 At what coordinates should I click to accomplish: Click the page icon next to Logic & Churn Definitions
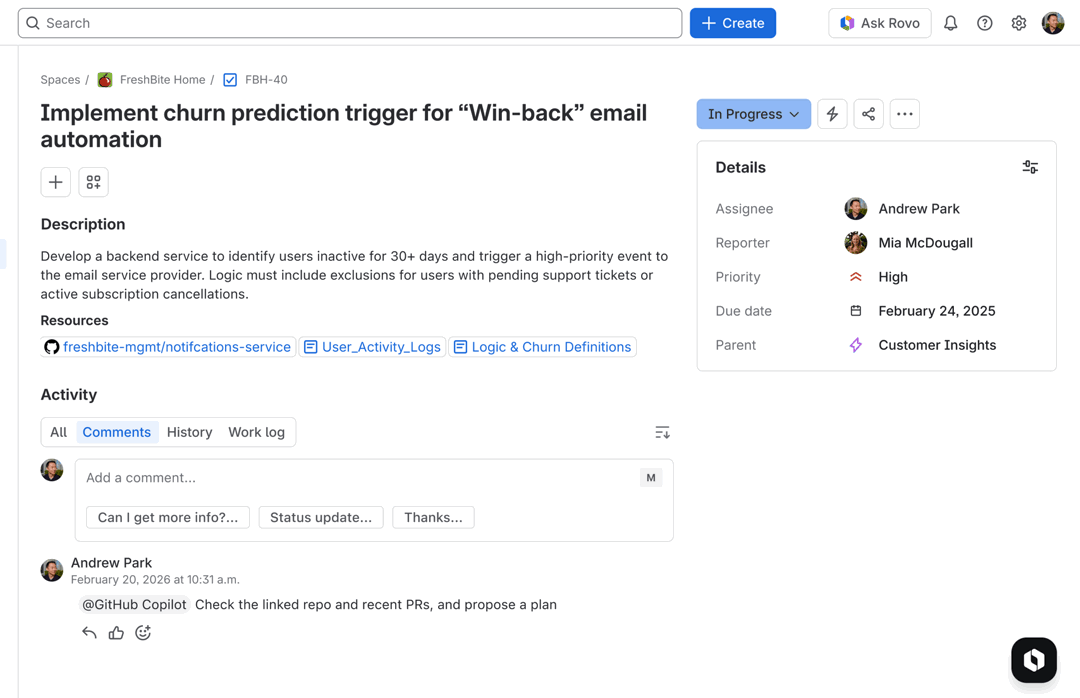point(460,347)
